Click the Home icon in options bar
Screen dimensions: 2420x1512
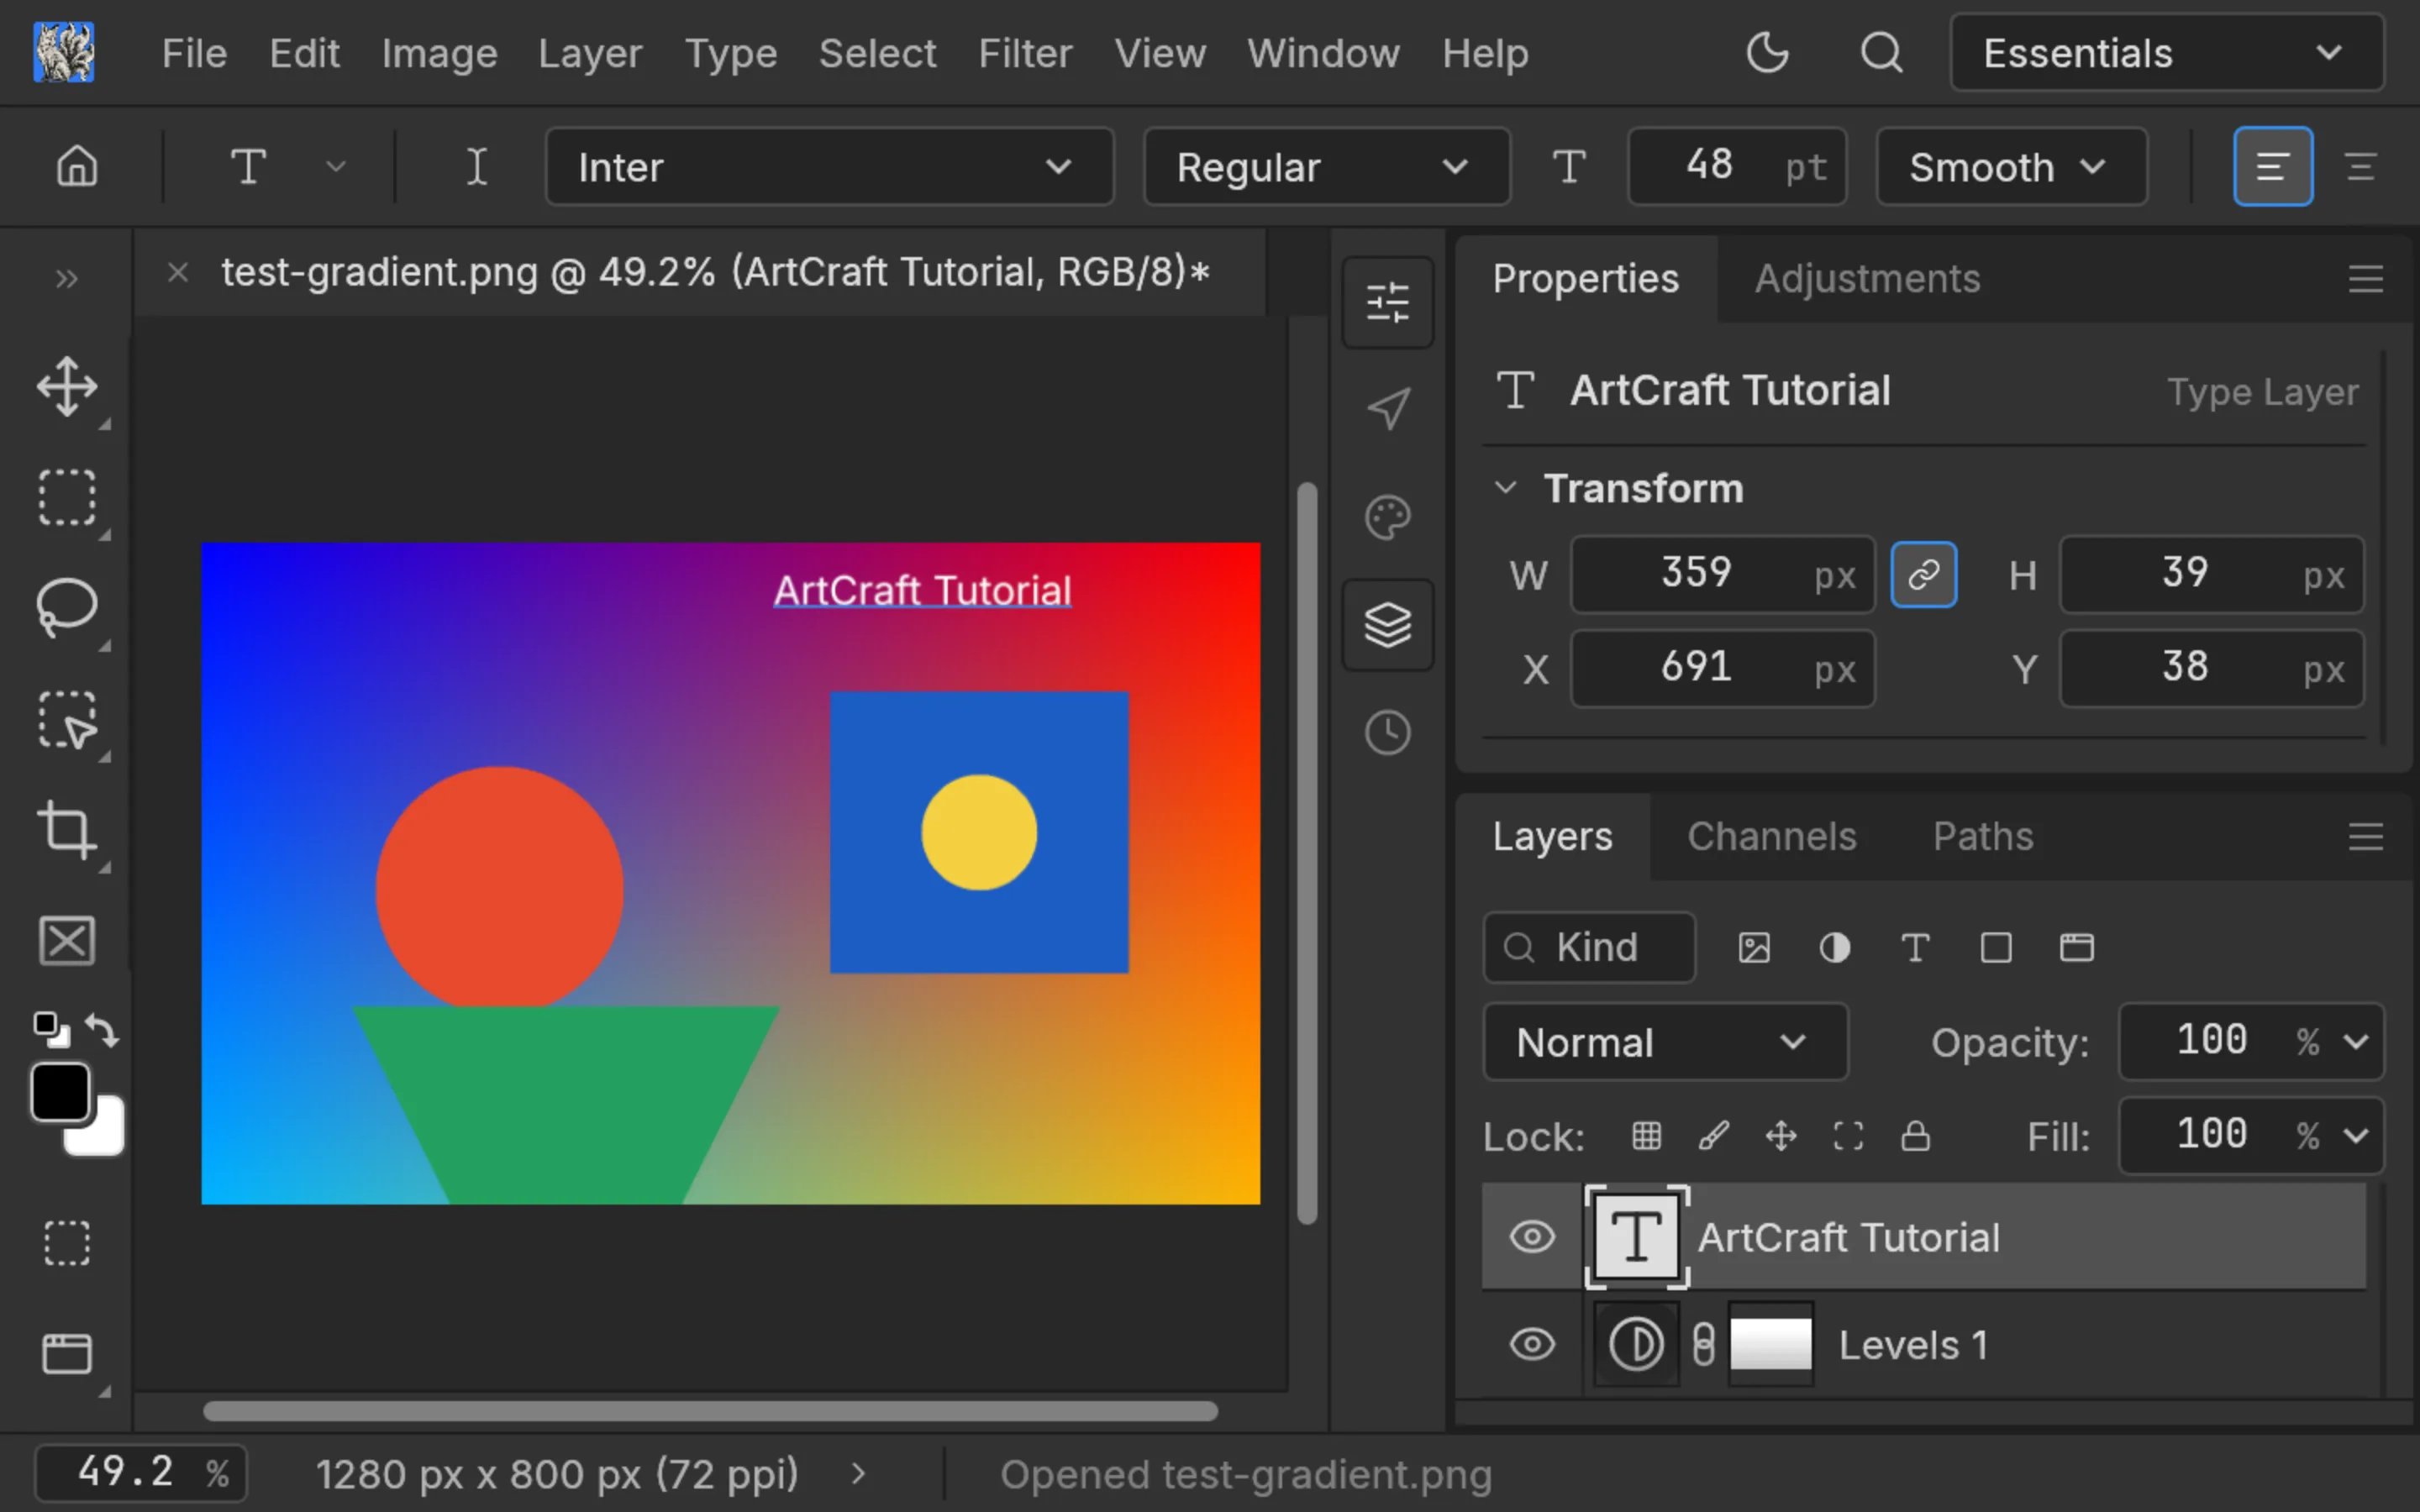pyautogui.click(x=77, y=166)
